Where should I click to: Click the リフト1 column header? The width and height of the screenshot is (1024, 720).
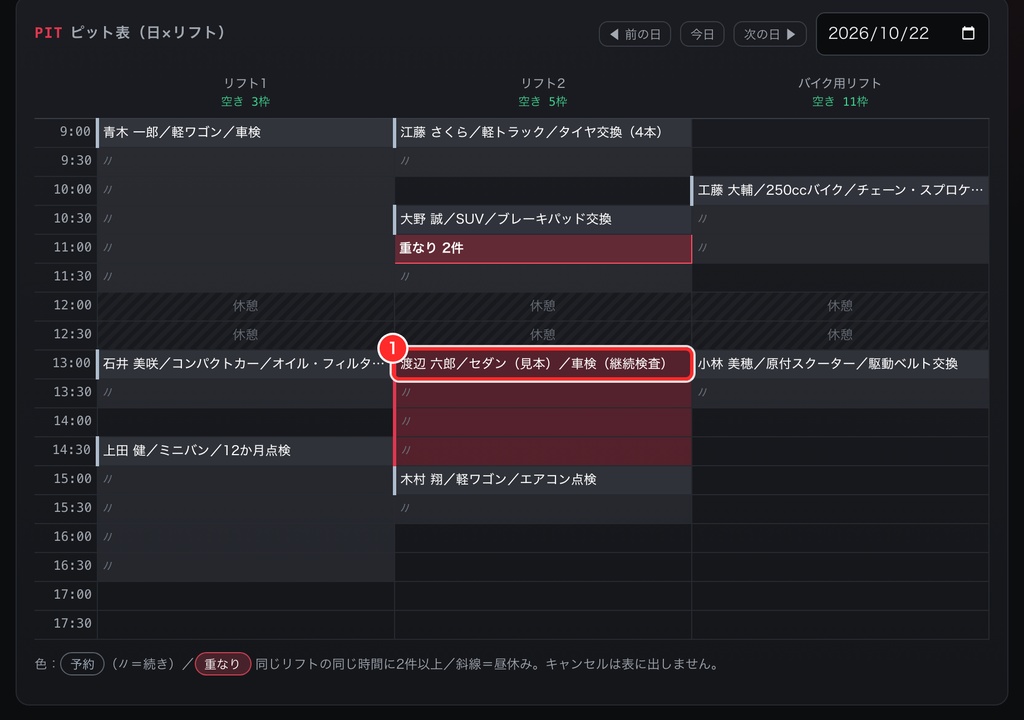(x=246, y=83)
